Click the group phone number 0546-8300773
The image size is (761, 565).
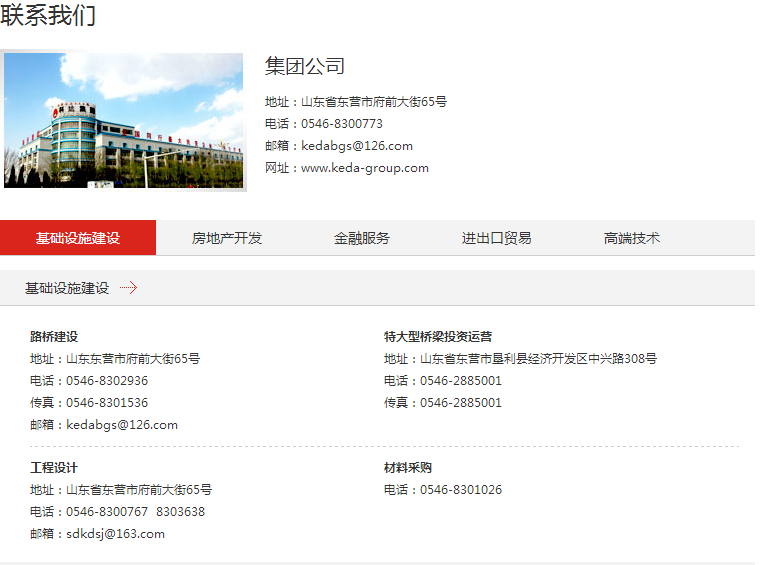(x=341, y=124)
